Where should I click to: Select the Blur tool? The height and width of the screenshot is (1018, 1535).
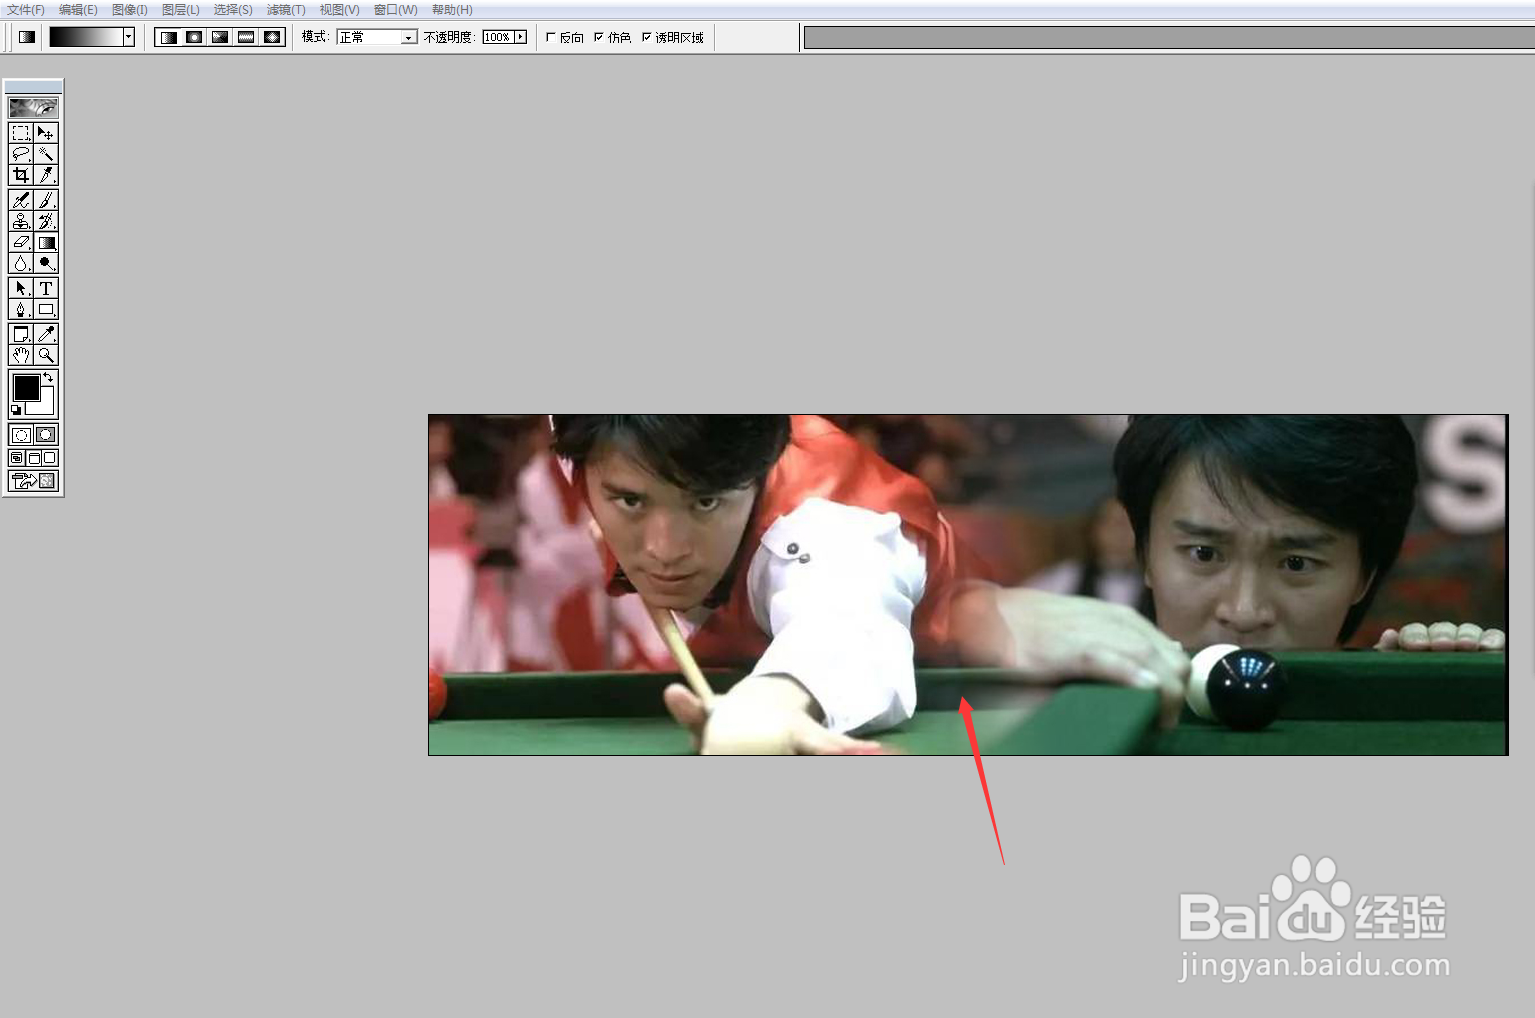(x=21, y=263)
